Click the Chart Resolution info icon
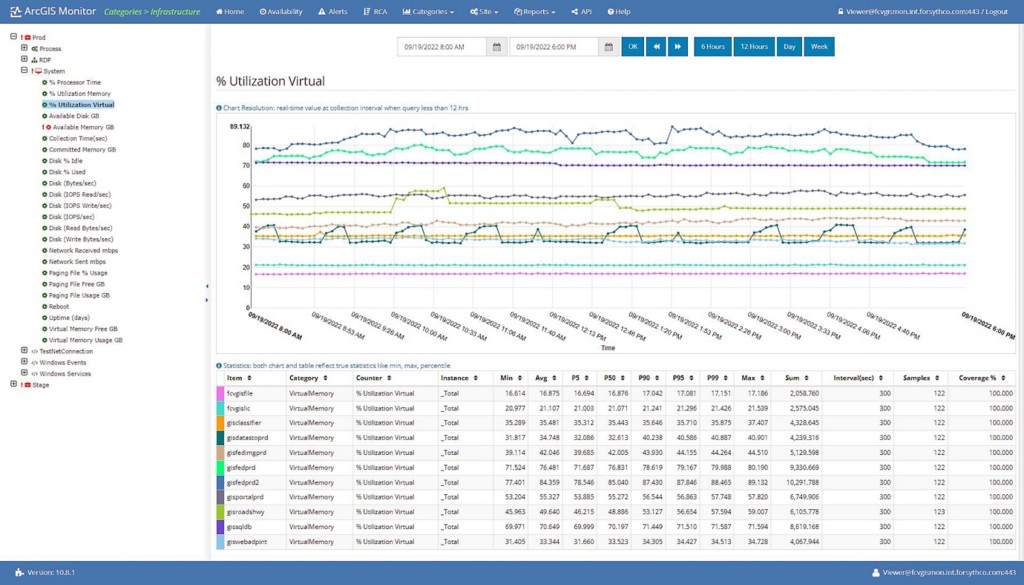The height and width of the screenshot is (585, 1024). (x=219, y=107)
